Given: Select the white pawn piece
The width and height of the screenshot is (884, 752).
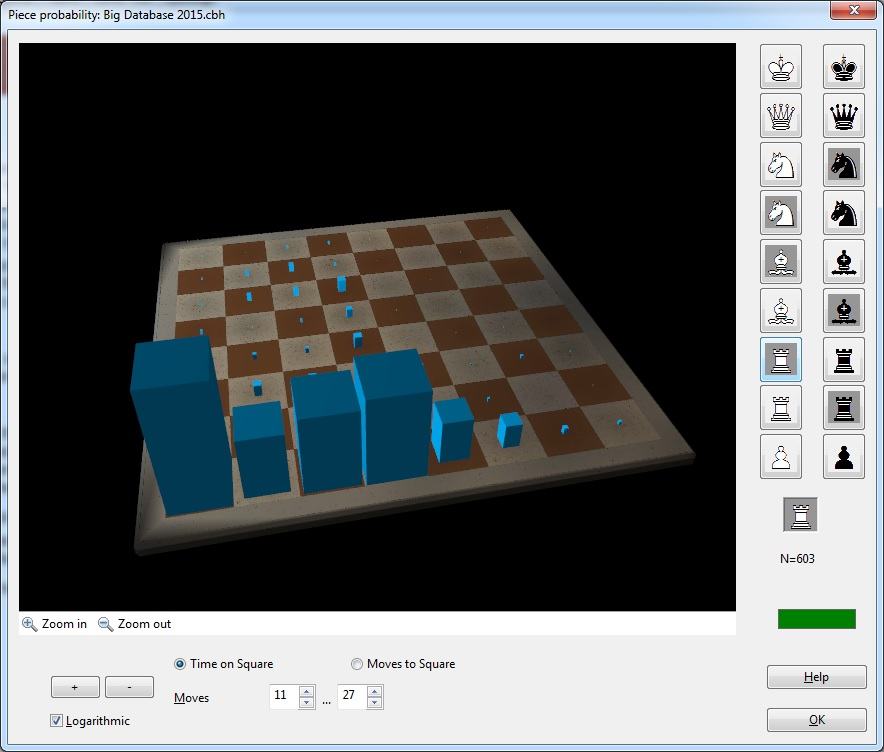Looking at the screenshot, I should tap(781, 457).
